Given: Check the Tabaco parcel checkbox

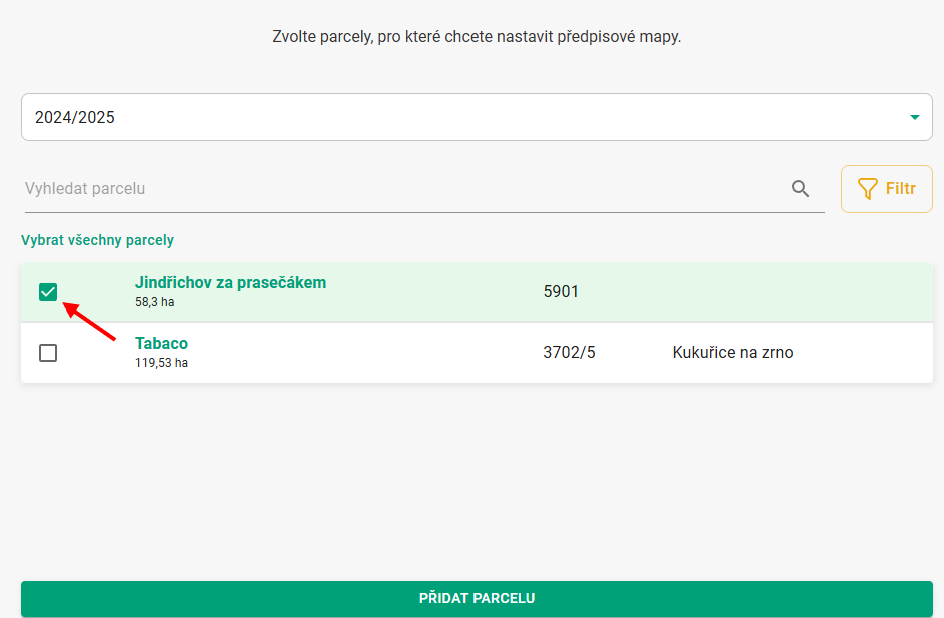Looking at the screenshot, I should tap(48, 353).
